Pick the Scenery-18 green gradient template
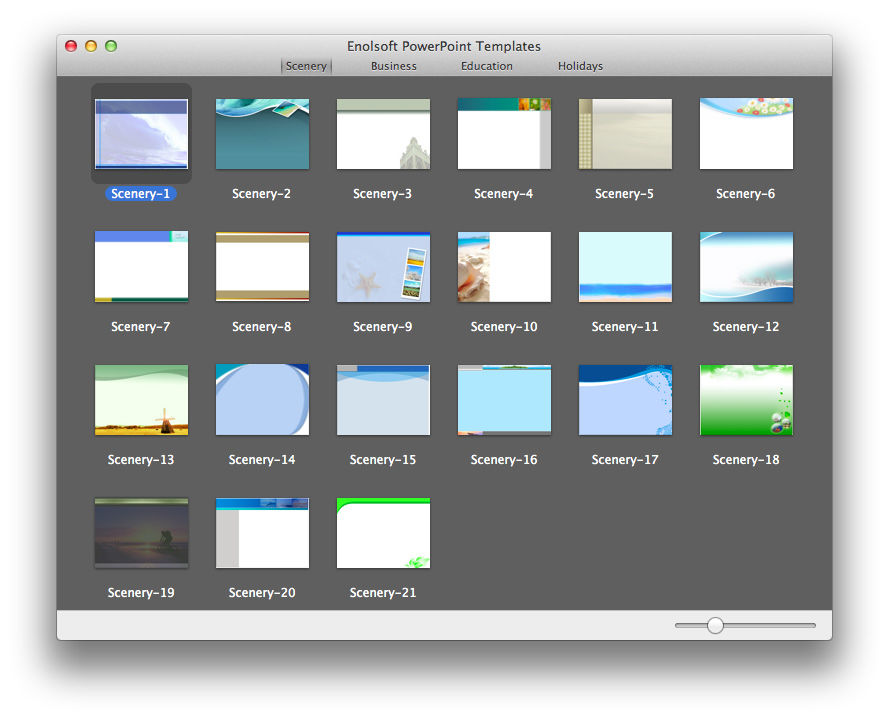This screenshot has height=719, width=889. point(746,400)
